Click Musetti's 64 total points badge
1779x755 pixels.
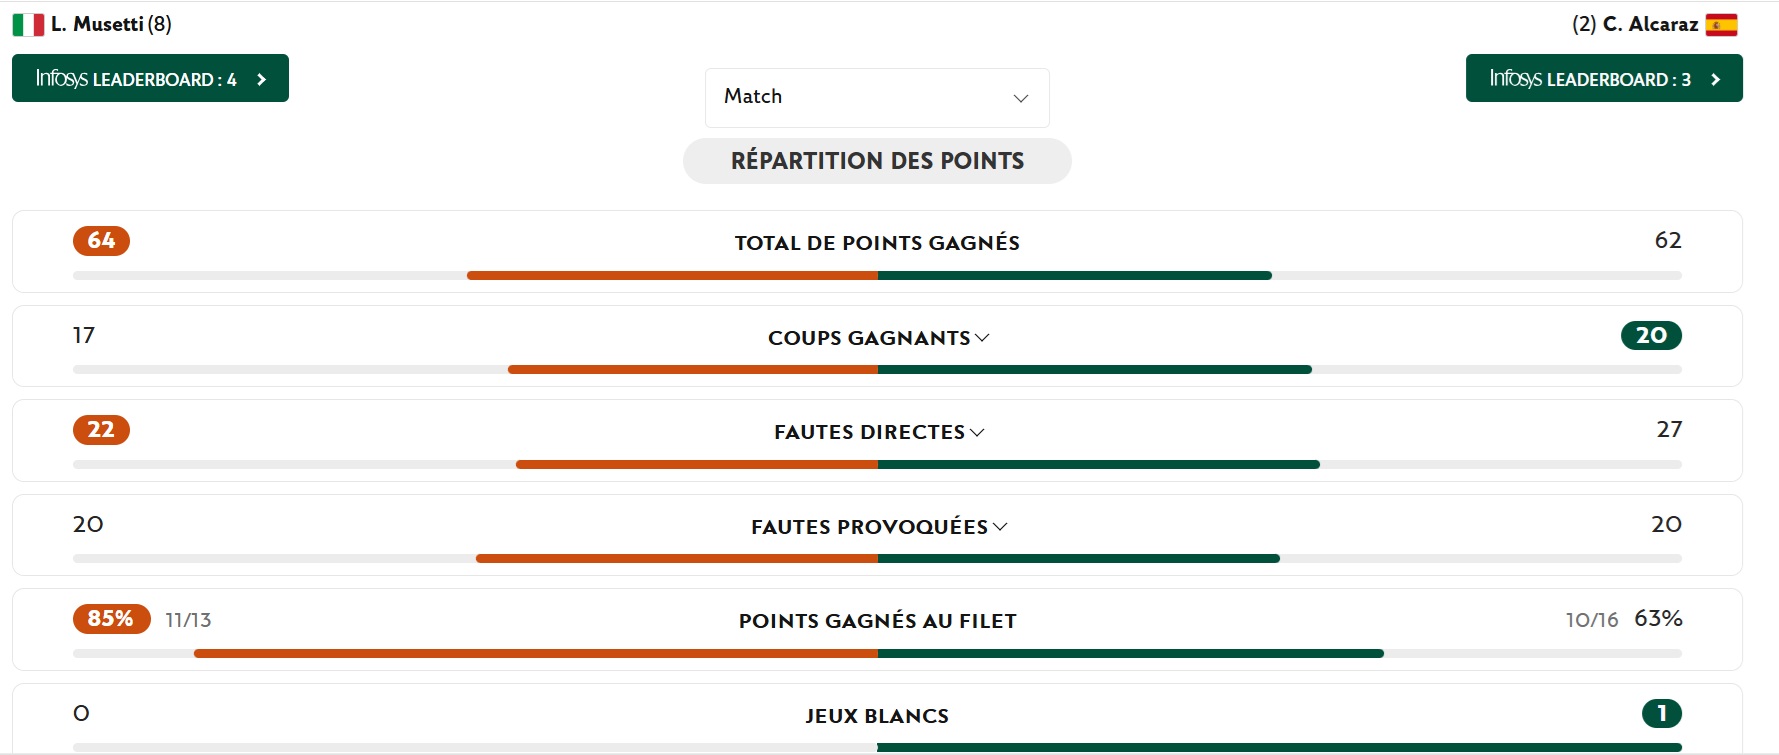tap(101, 241)
